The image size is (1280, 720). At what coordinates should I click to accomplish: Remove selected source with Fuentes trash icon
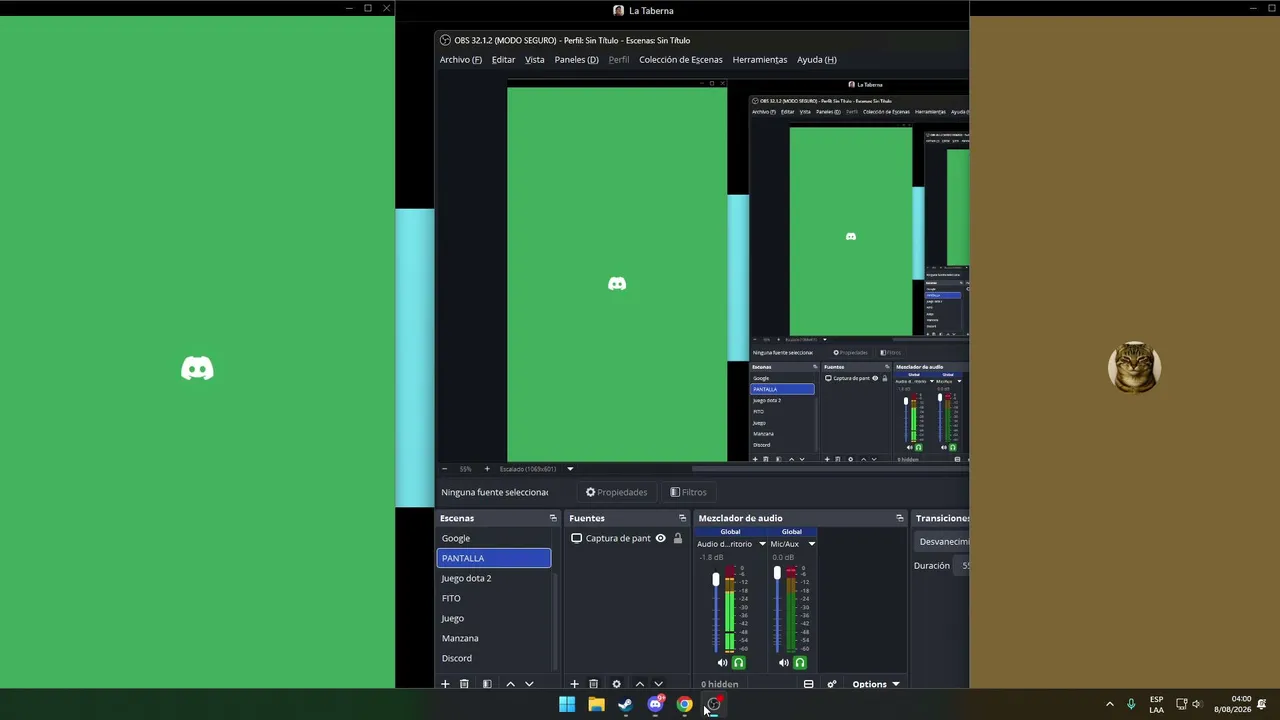(593, 684)
